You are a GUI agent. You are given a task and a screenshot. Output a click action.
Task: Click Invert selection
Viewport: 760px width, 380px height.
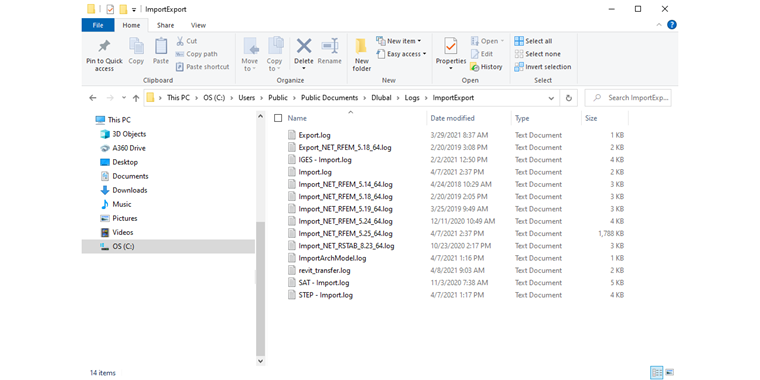[543, 67]
